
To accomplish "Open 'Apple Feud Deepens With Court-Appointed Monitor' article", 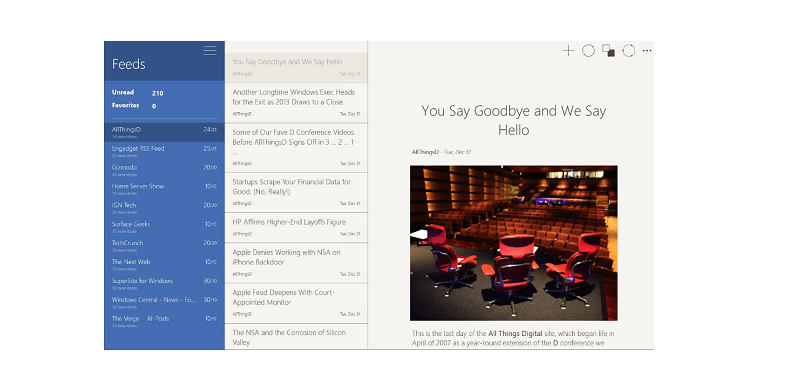I will pyautogui.click(x=296, y=303).
